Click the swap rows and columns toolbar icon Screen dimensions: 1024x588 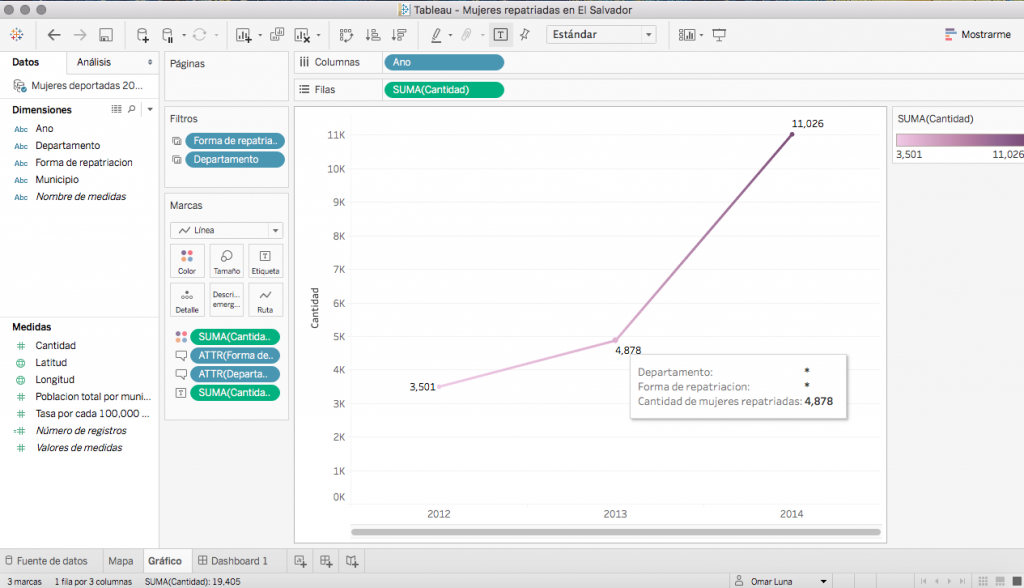[345, 34]
